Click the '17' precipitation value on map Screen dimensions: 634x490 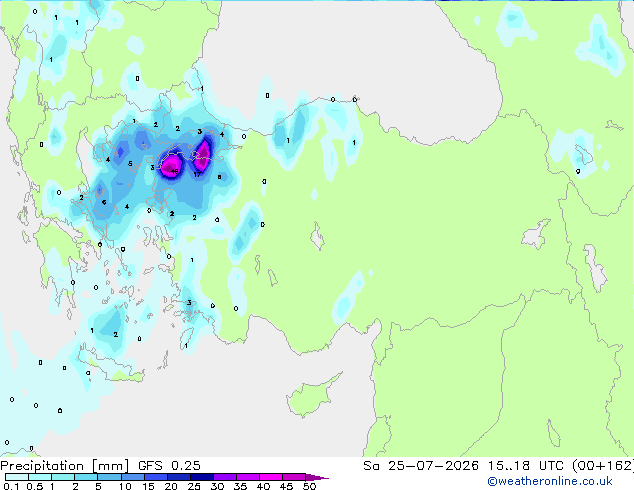pyautogui.click(x=197, y=175)
